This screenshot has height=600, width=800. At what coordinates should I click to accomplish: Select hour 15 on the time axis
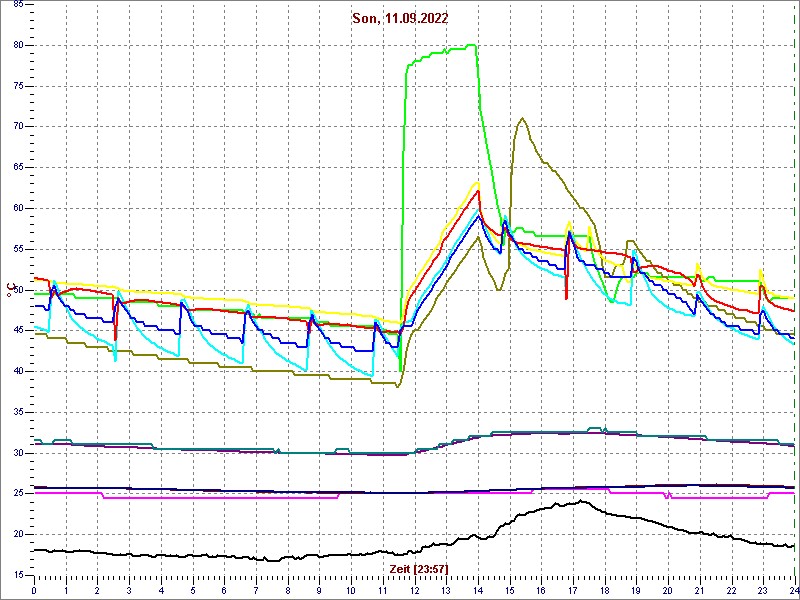coord(510,591)
